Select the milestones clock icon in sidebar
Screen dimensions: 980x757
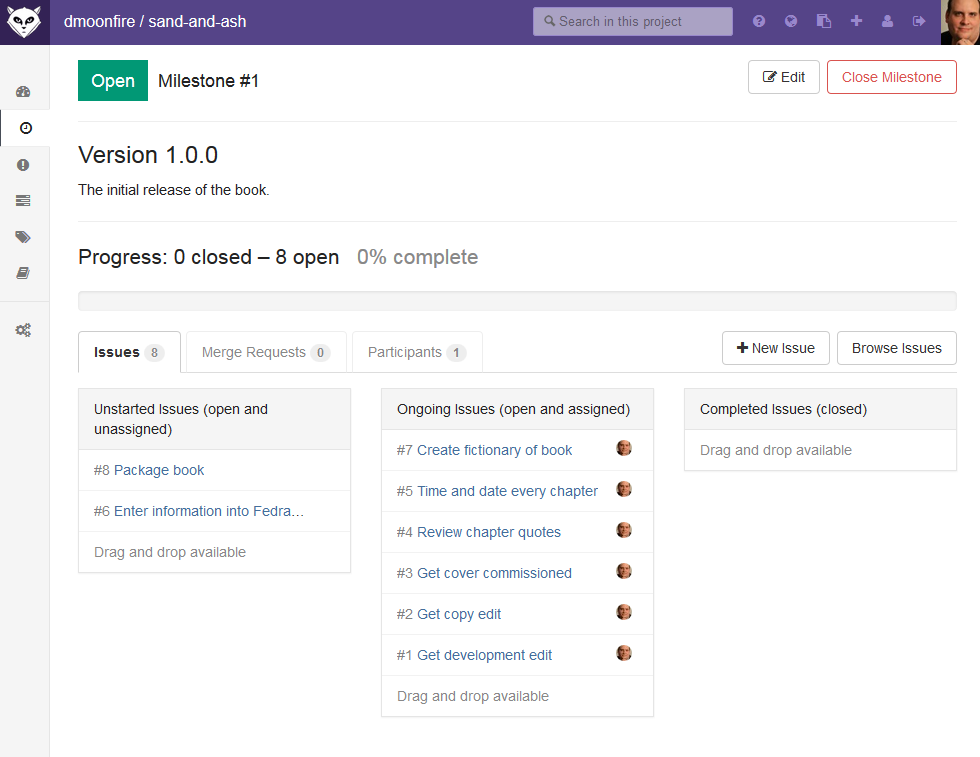(x=26, y=128)
